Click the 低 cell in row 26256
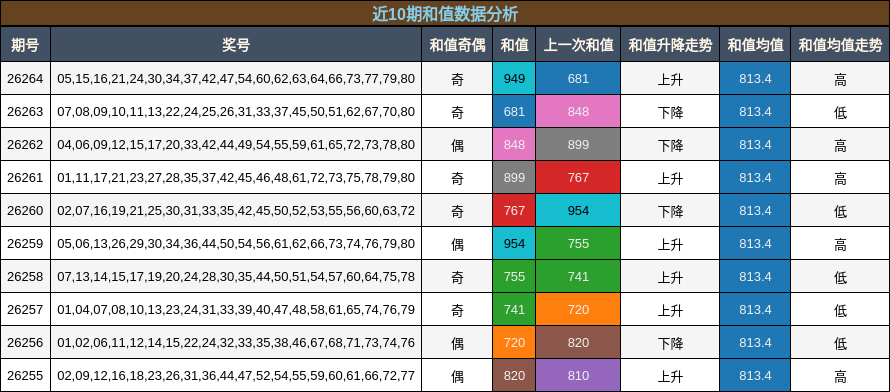 840,343
